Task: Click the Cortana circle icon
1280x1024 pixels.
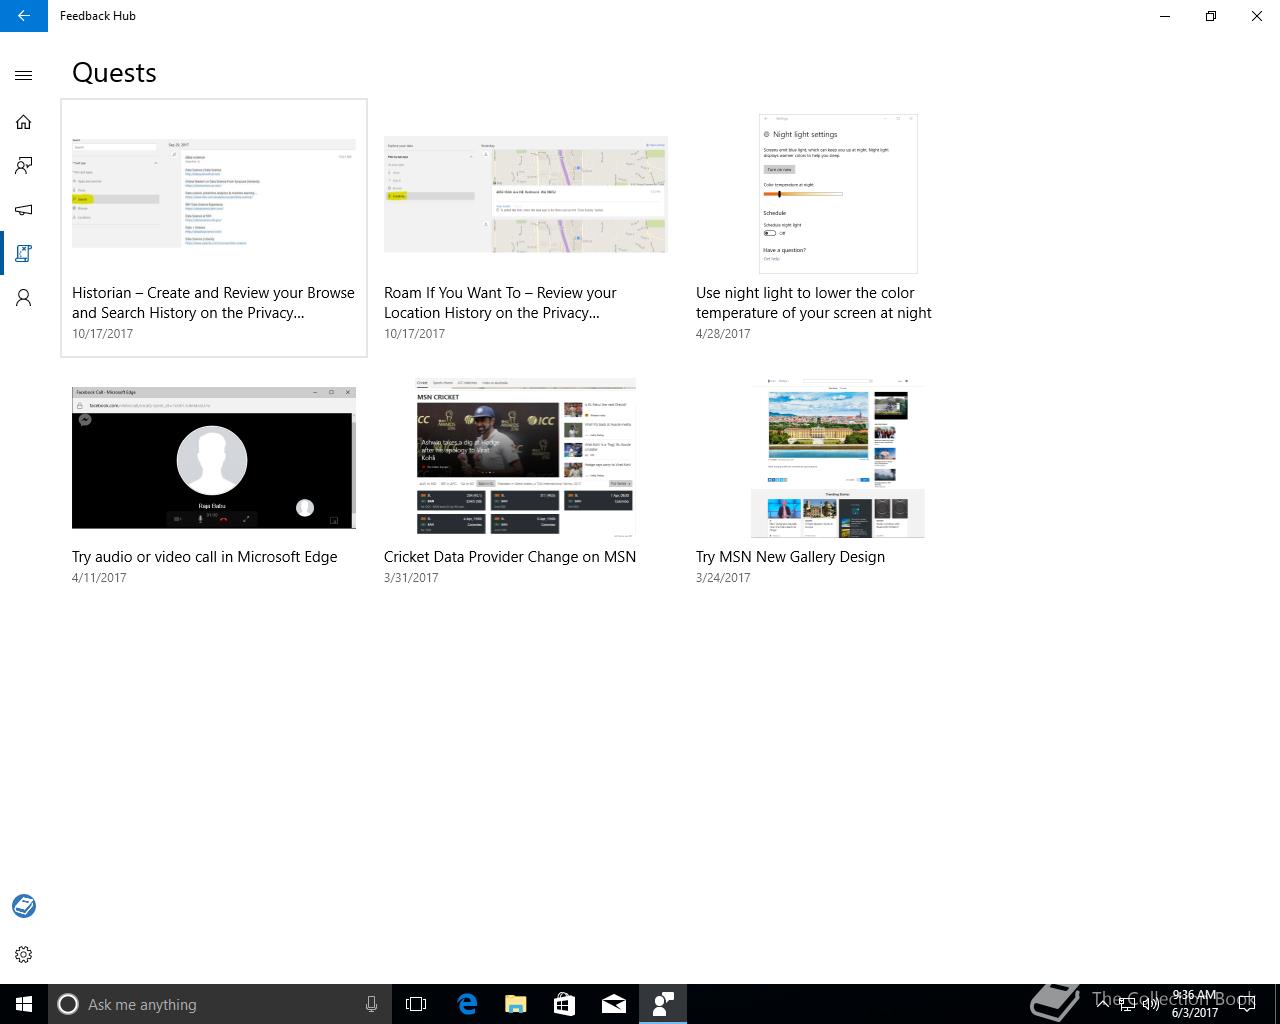Action: (x=68, y=1004)
